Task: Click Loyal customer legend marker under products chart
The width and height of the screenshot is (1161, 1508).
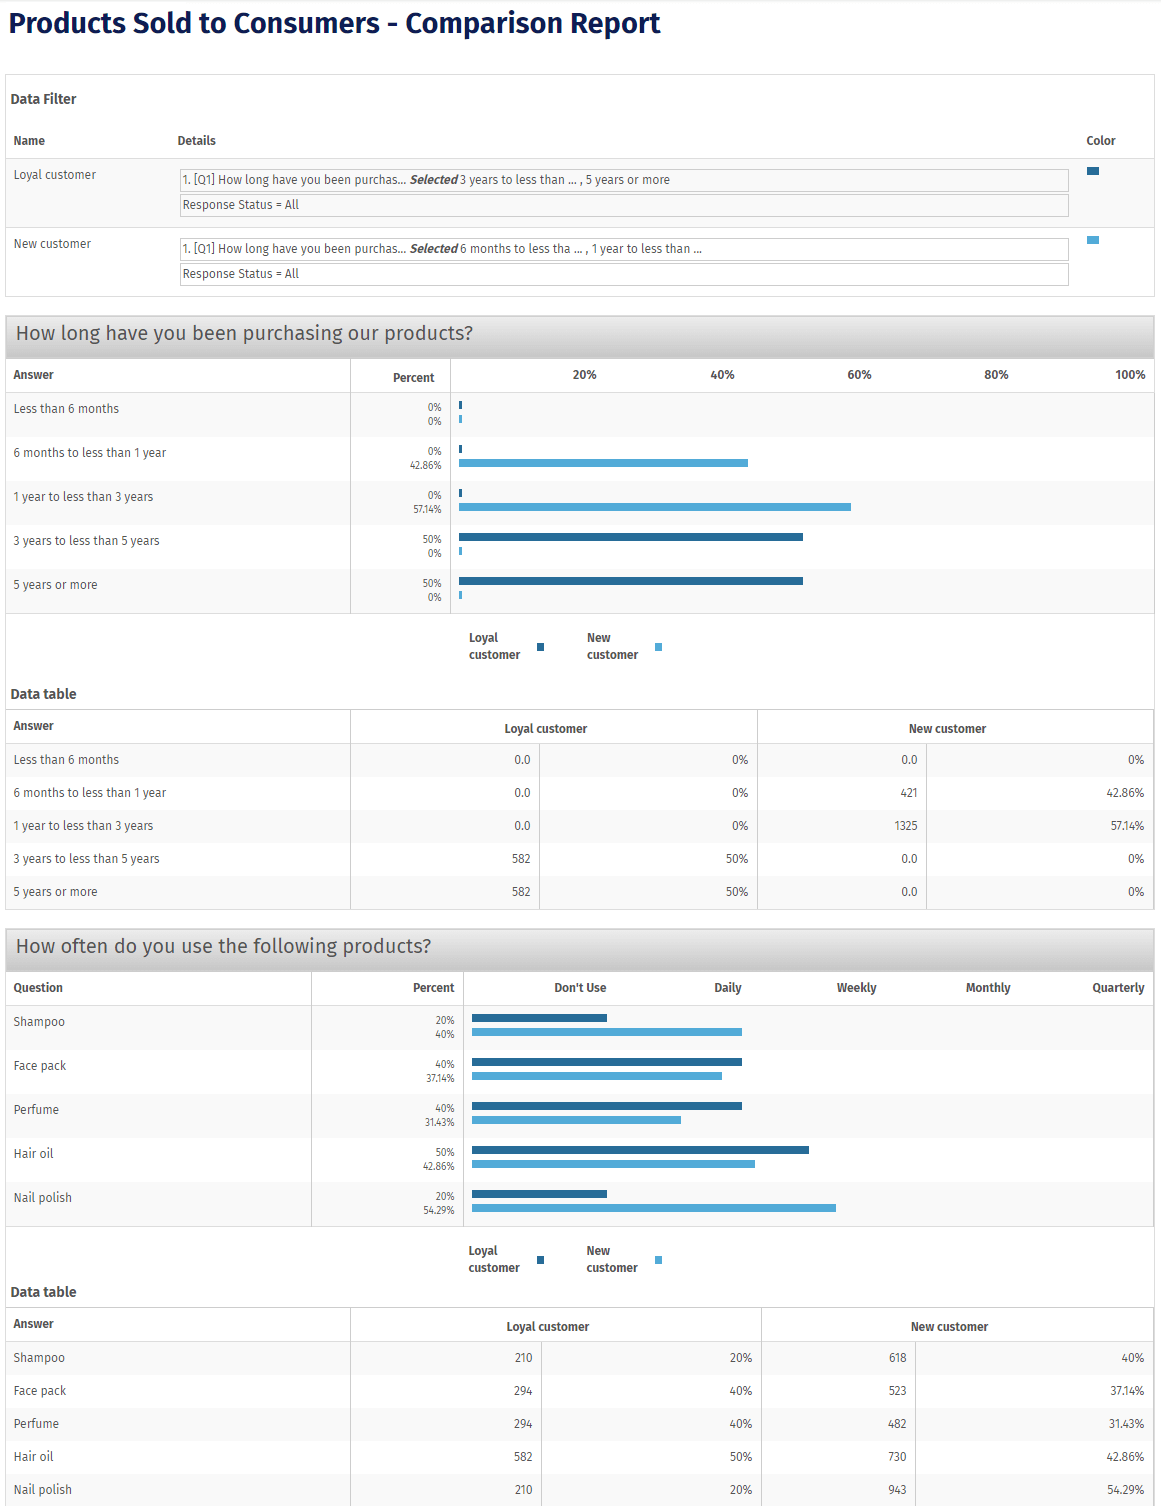Action: (540, 1260)
